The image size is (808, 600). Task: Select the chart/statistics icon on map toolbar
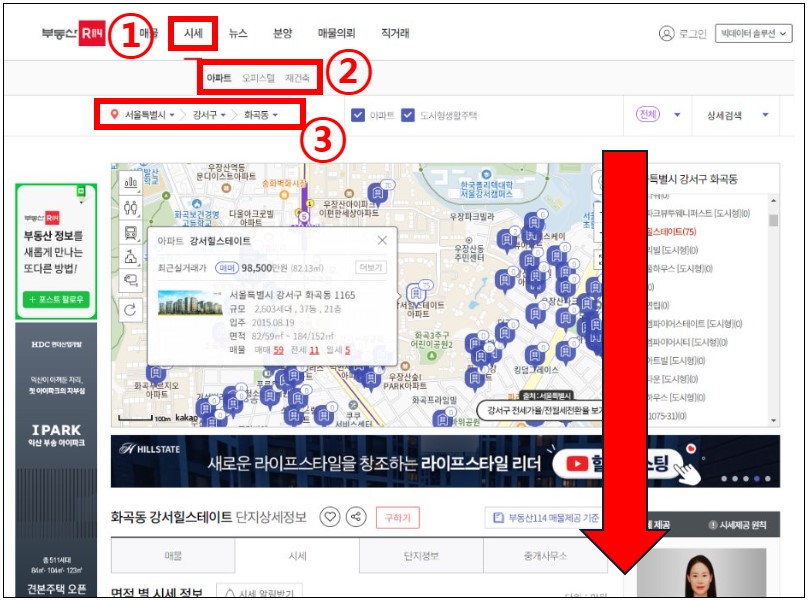click(x=131, y=182)
